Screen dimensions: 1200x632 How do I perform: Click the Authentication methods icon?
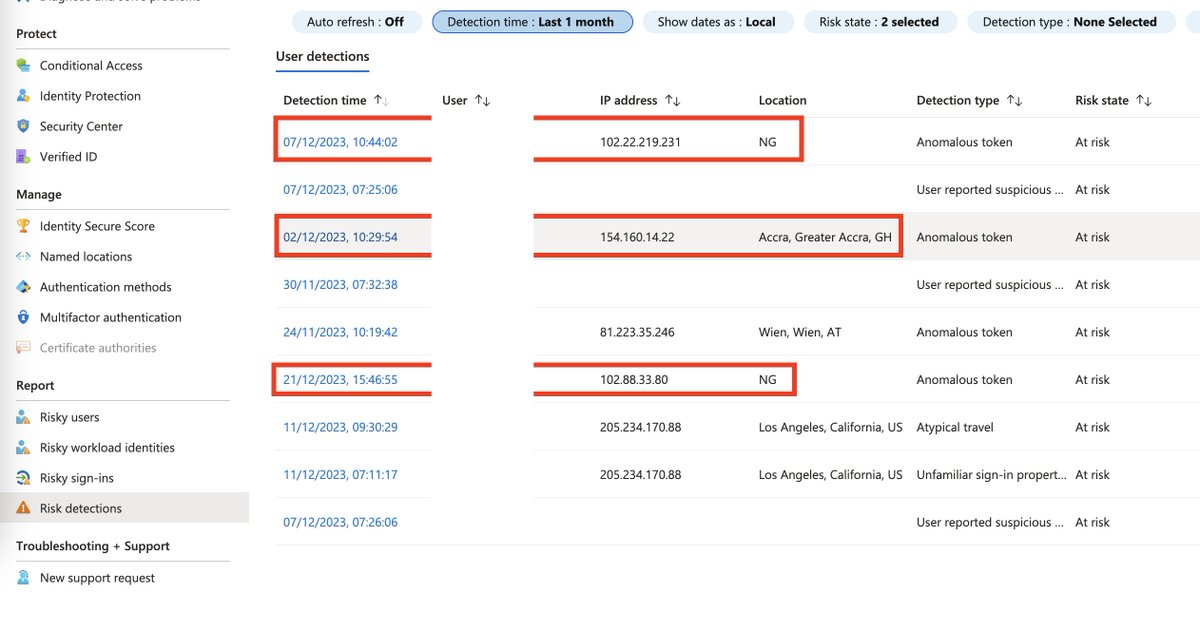point(24,287)
